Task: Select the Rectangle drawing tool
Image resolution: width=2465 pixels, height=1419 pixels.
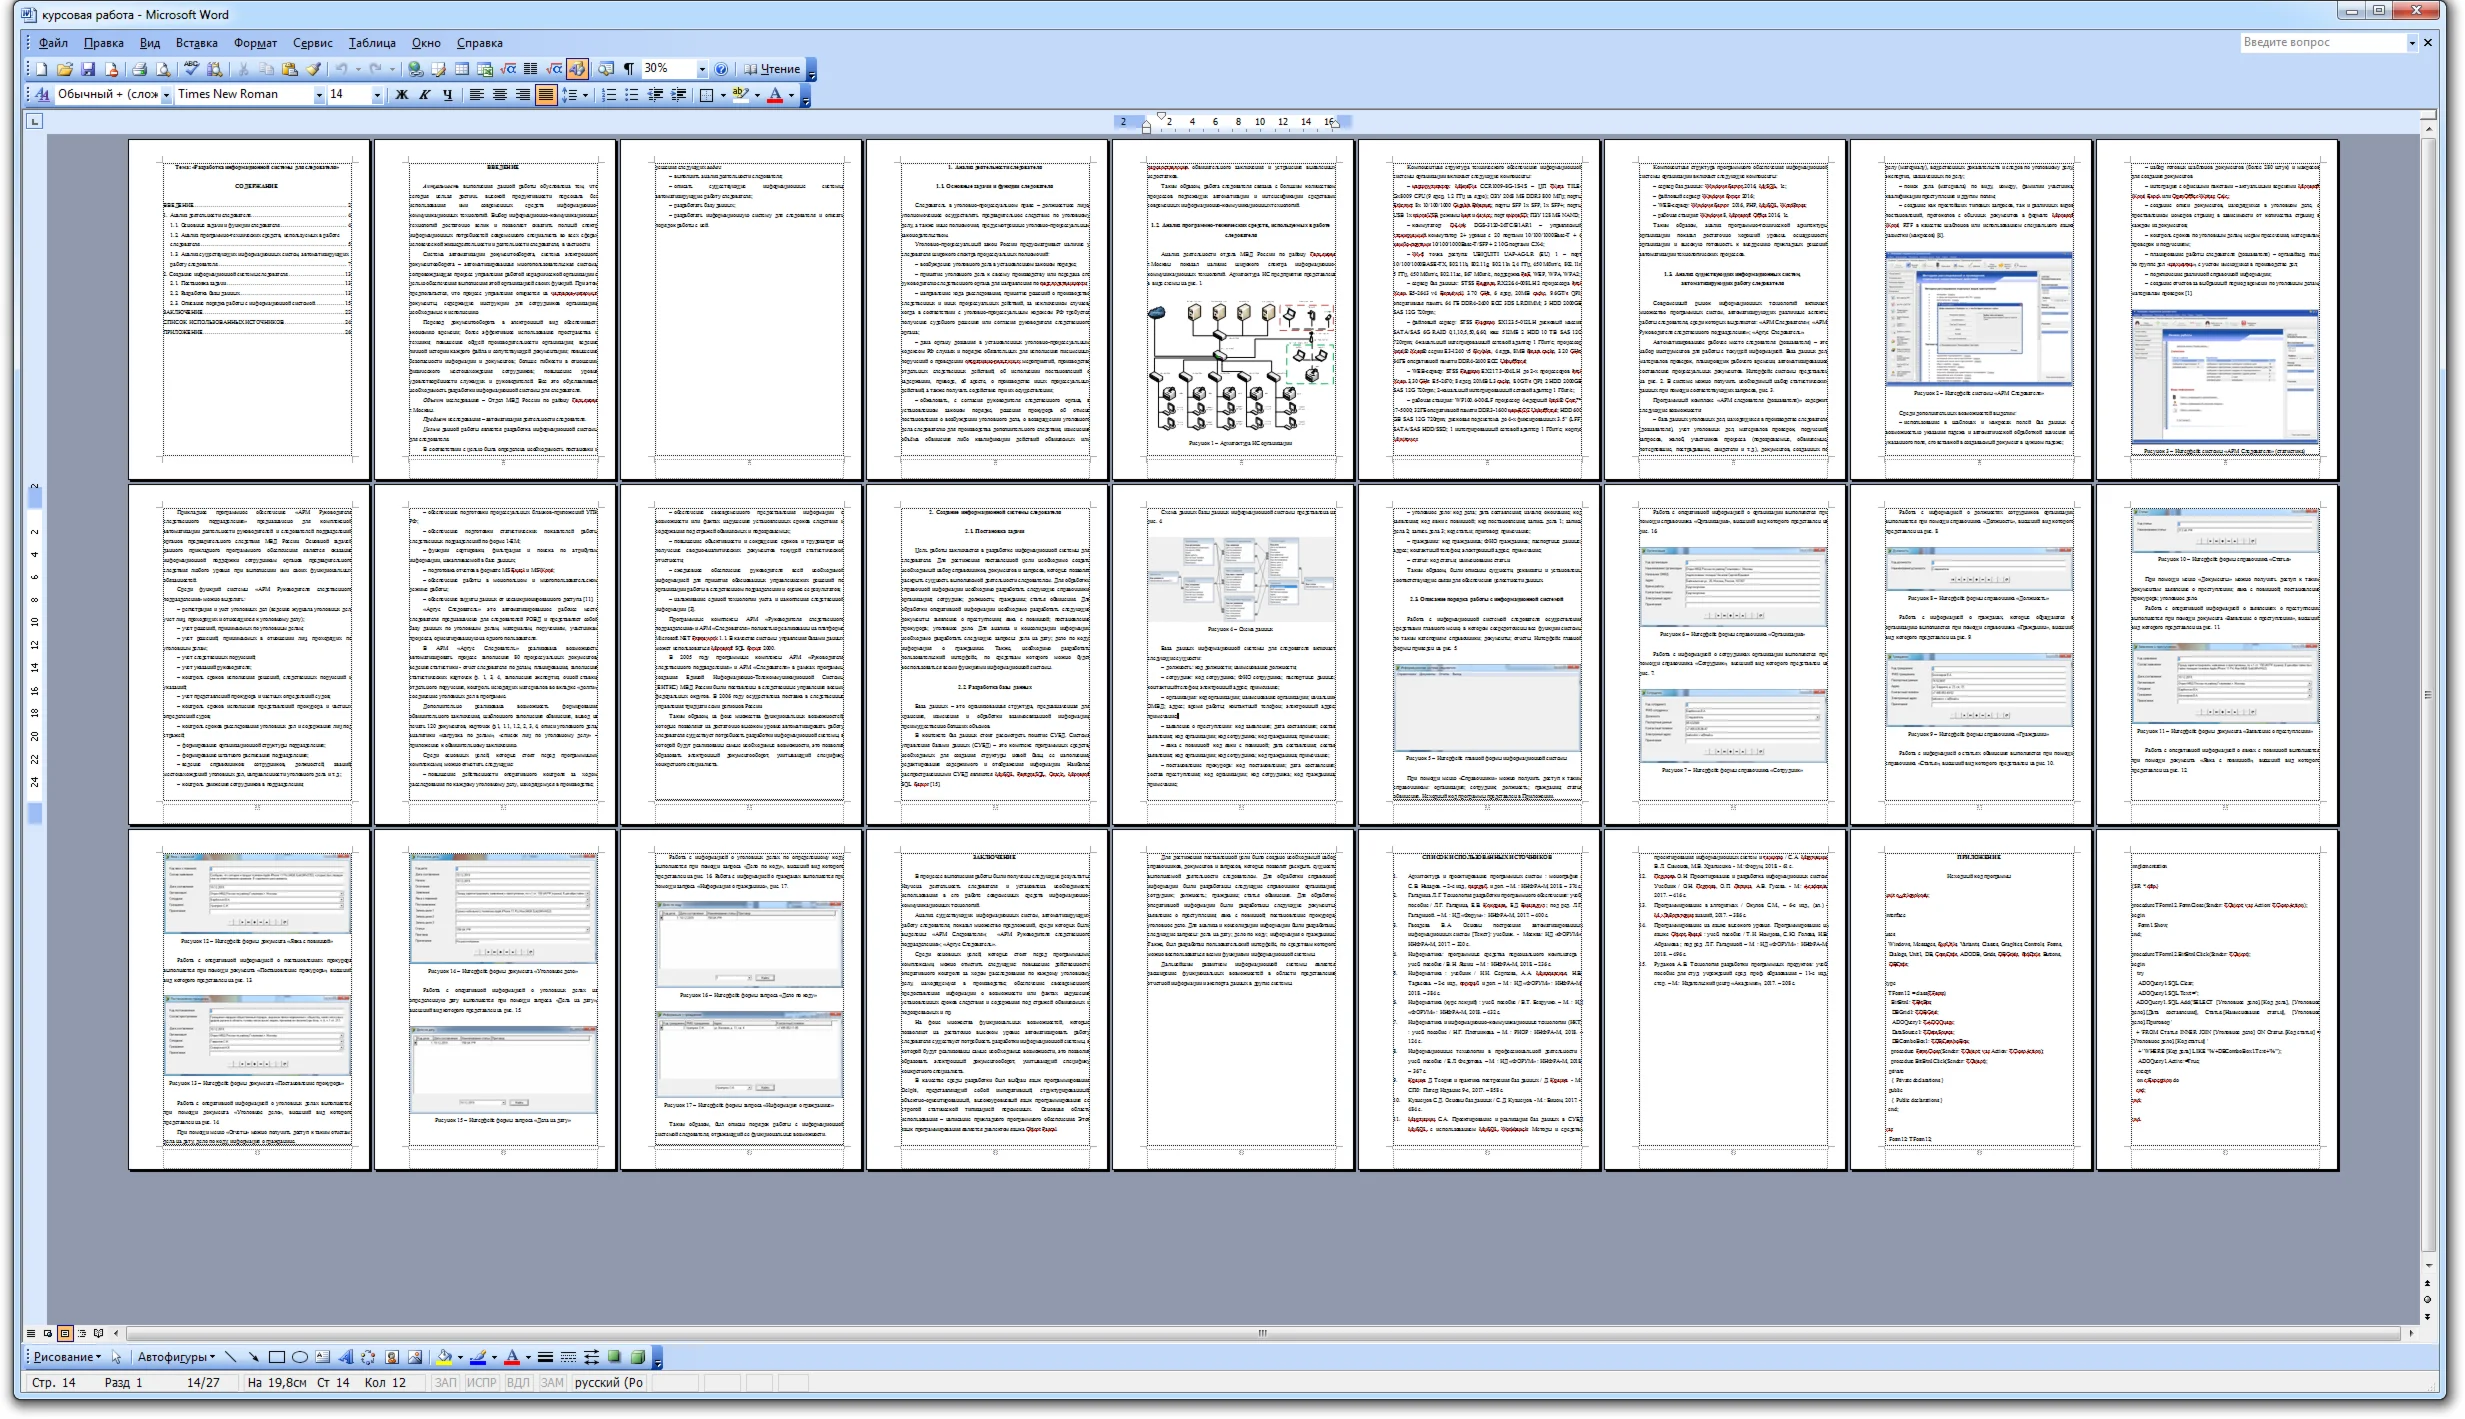Action: click(277, 1357)
